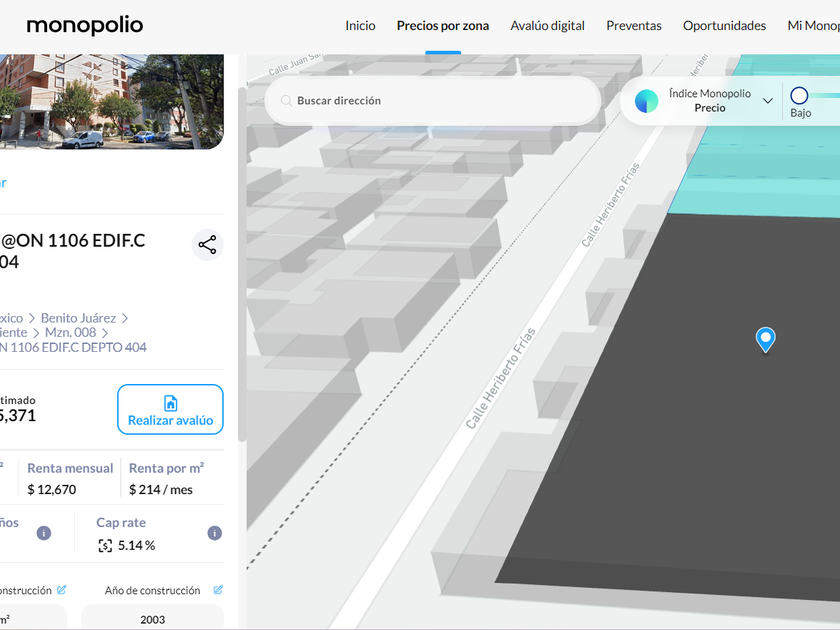Image resolution: width=840 pixels, height=630 pixels.
Task: Click the monopolio logo
Action: [x=85, y=25]
